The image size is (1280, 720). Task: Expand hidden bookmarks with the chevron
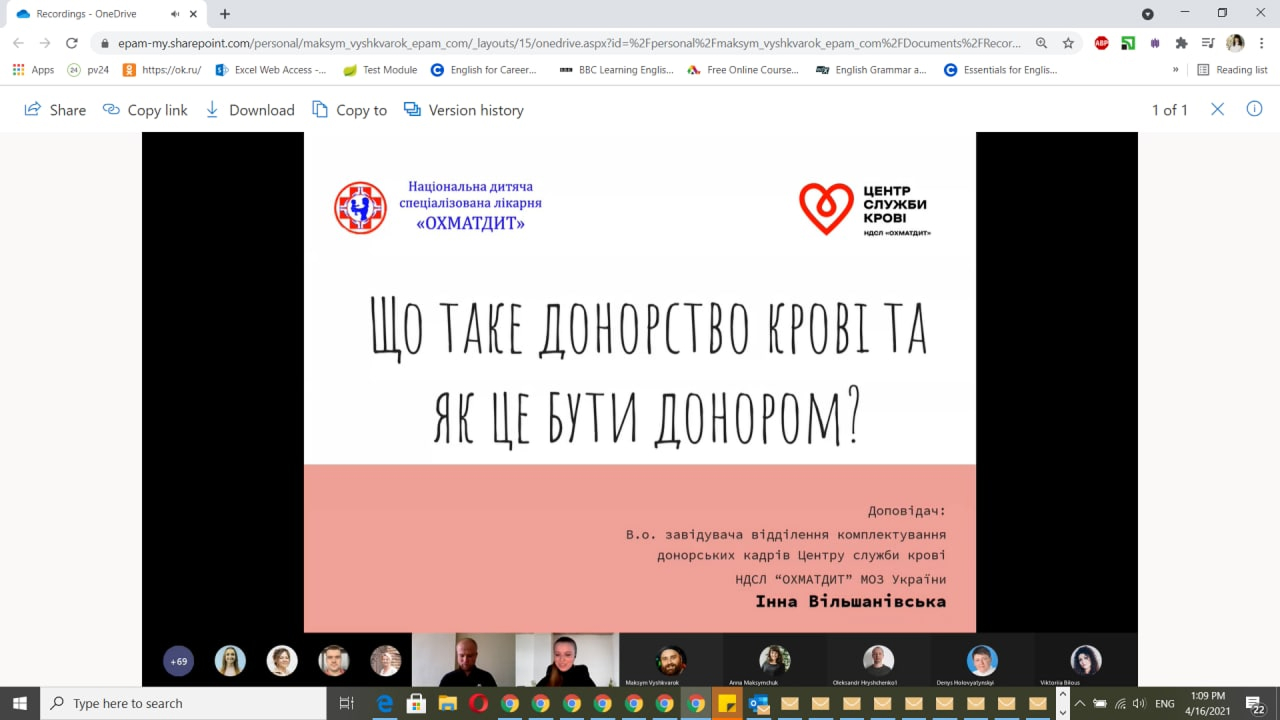point(1175,70)
